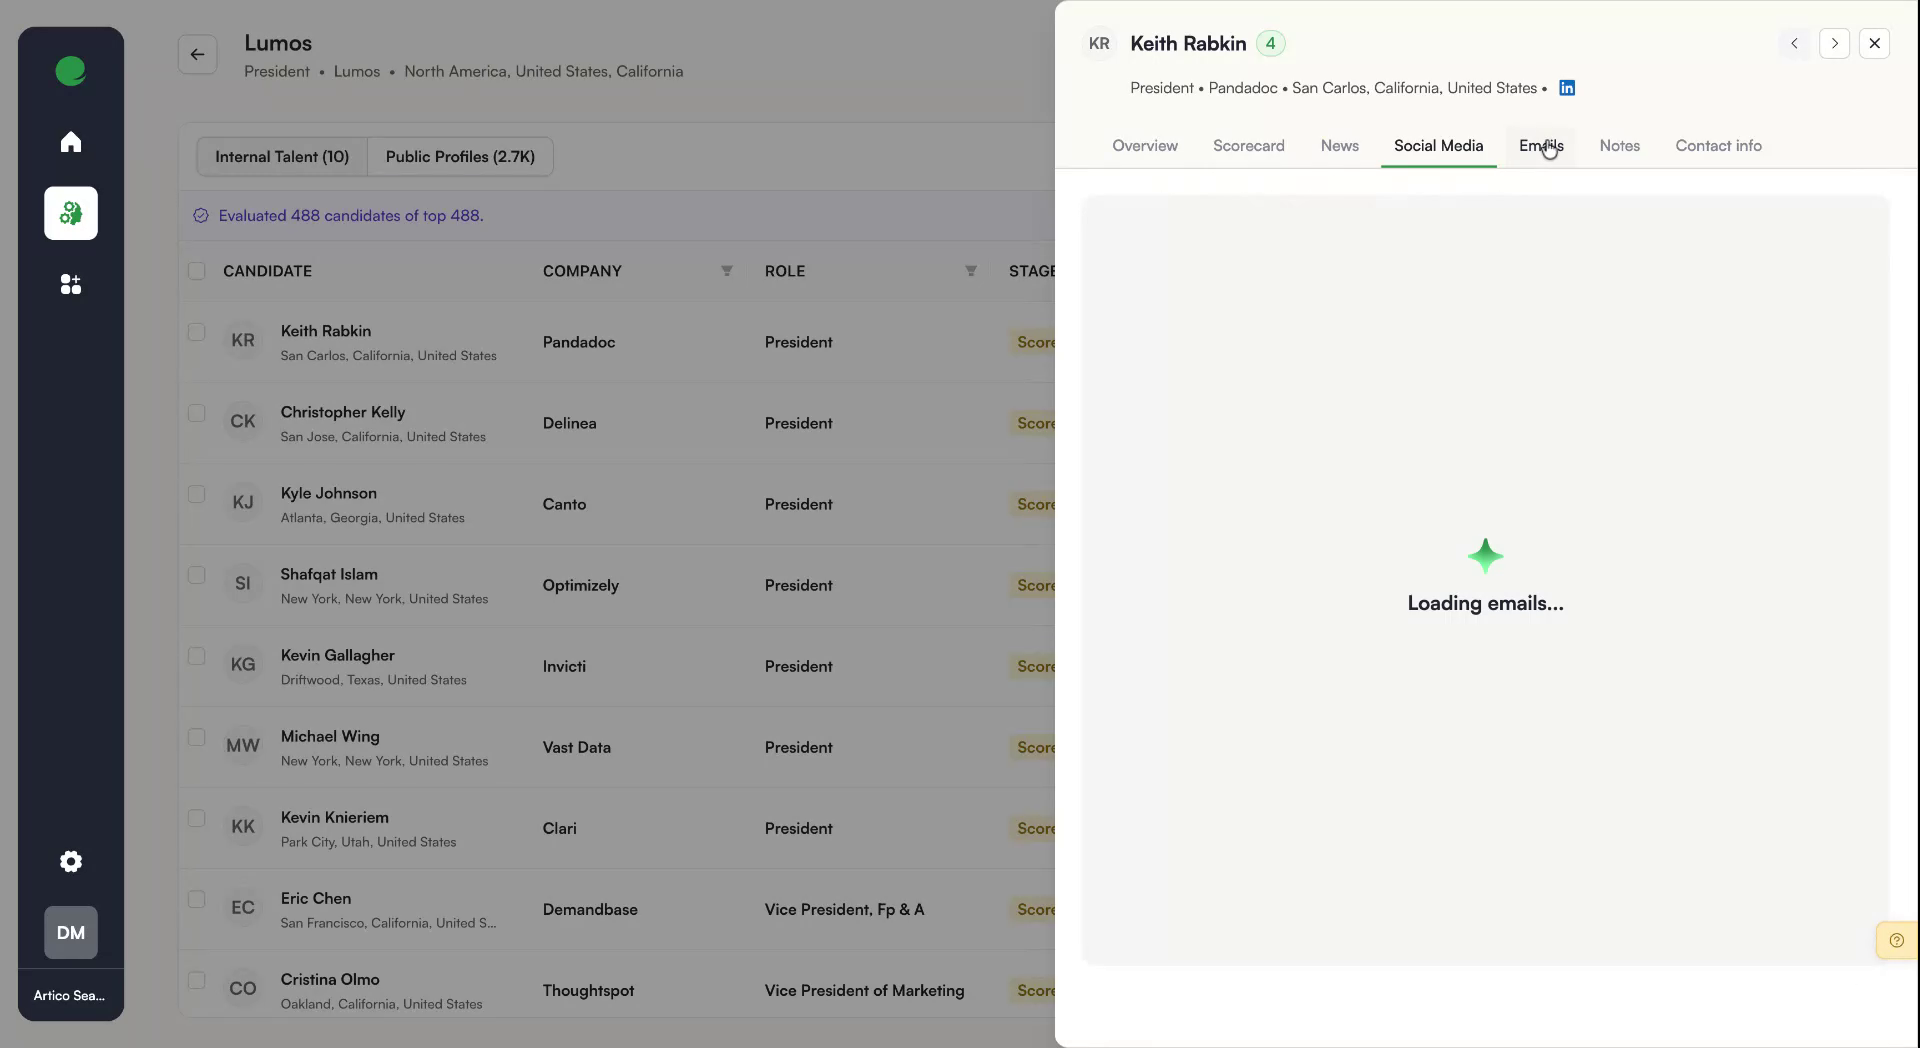Open the Contact info tab

(x=1718, y=146)
